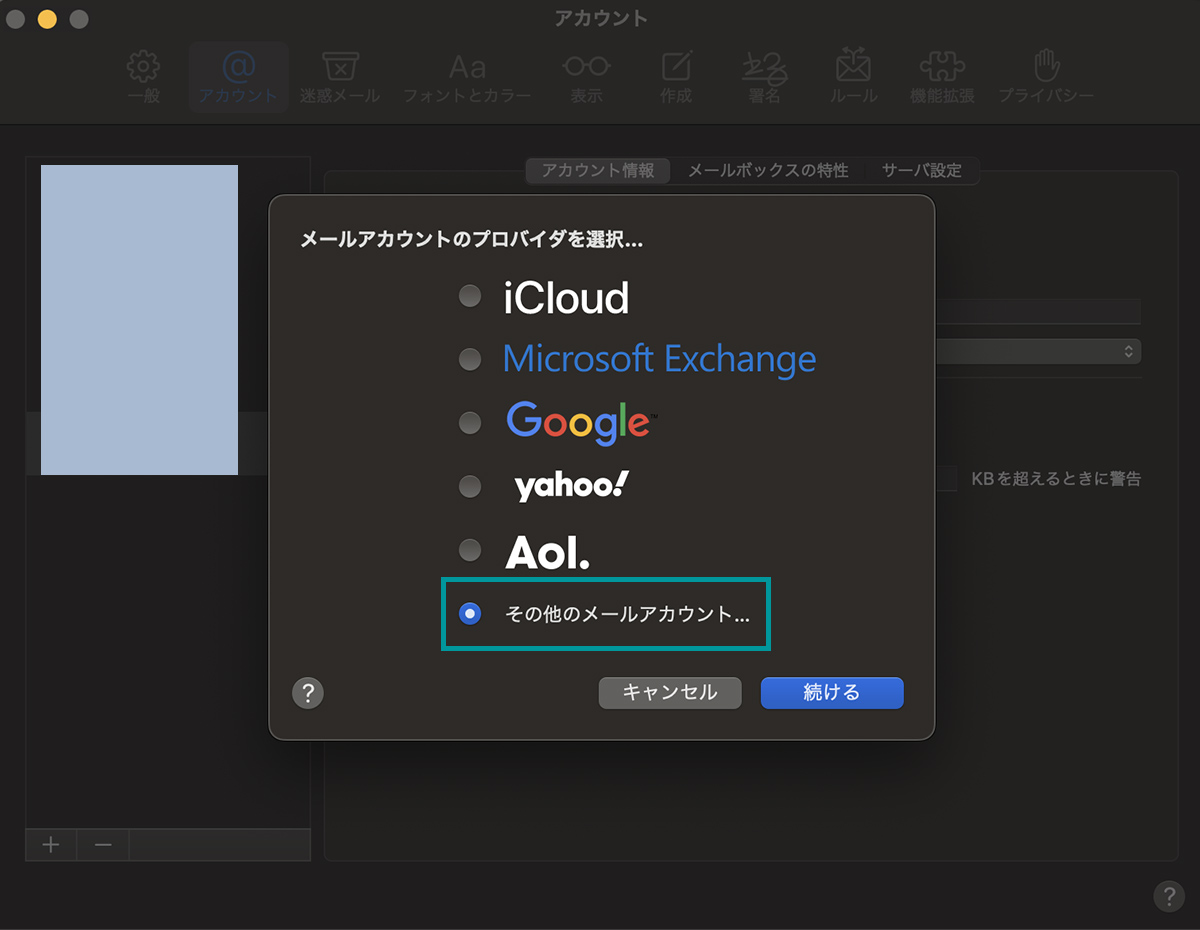Open the 機能拡張 extensions pane
The height and width of the screenshot is (930, 1200).
tap(942, 78)
